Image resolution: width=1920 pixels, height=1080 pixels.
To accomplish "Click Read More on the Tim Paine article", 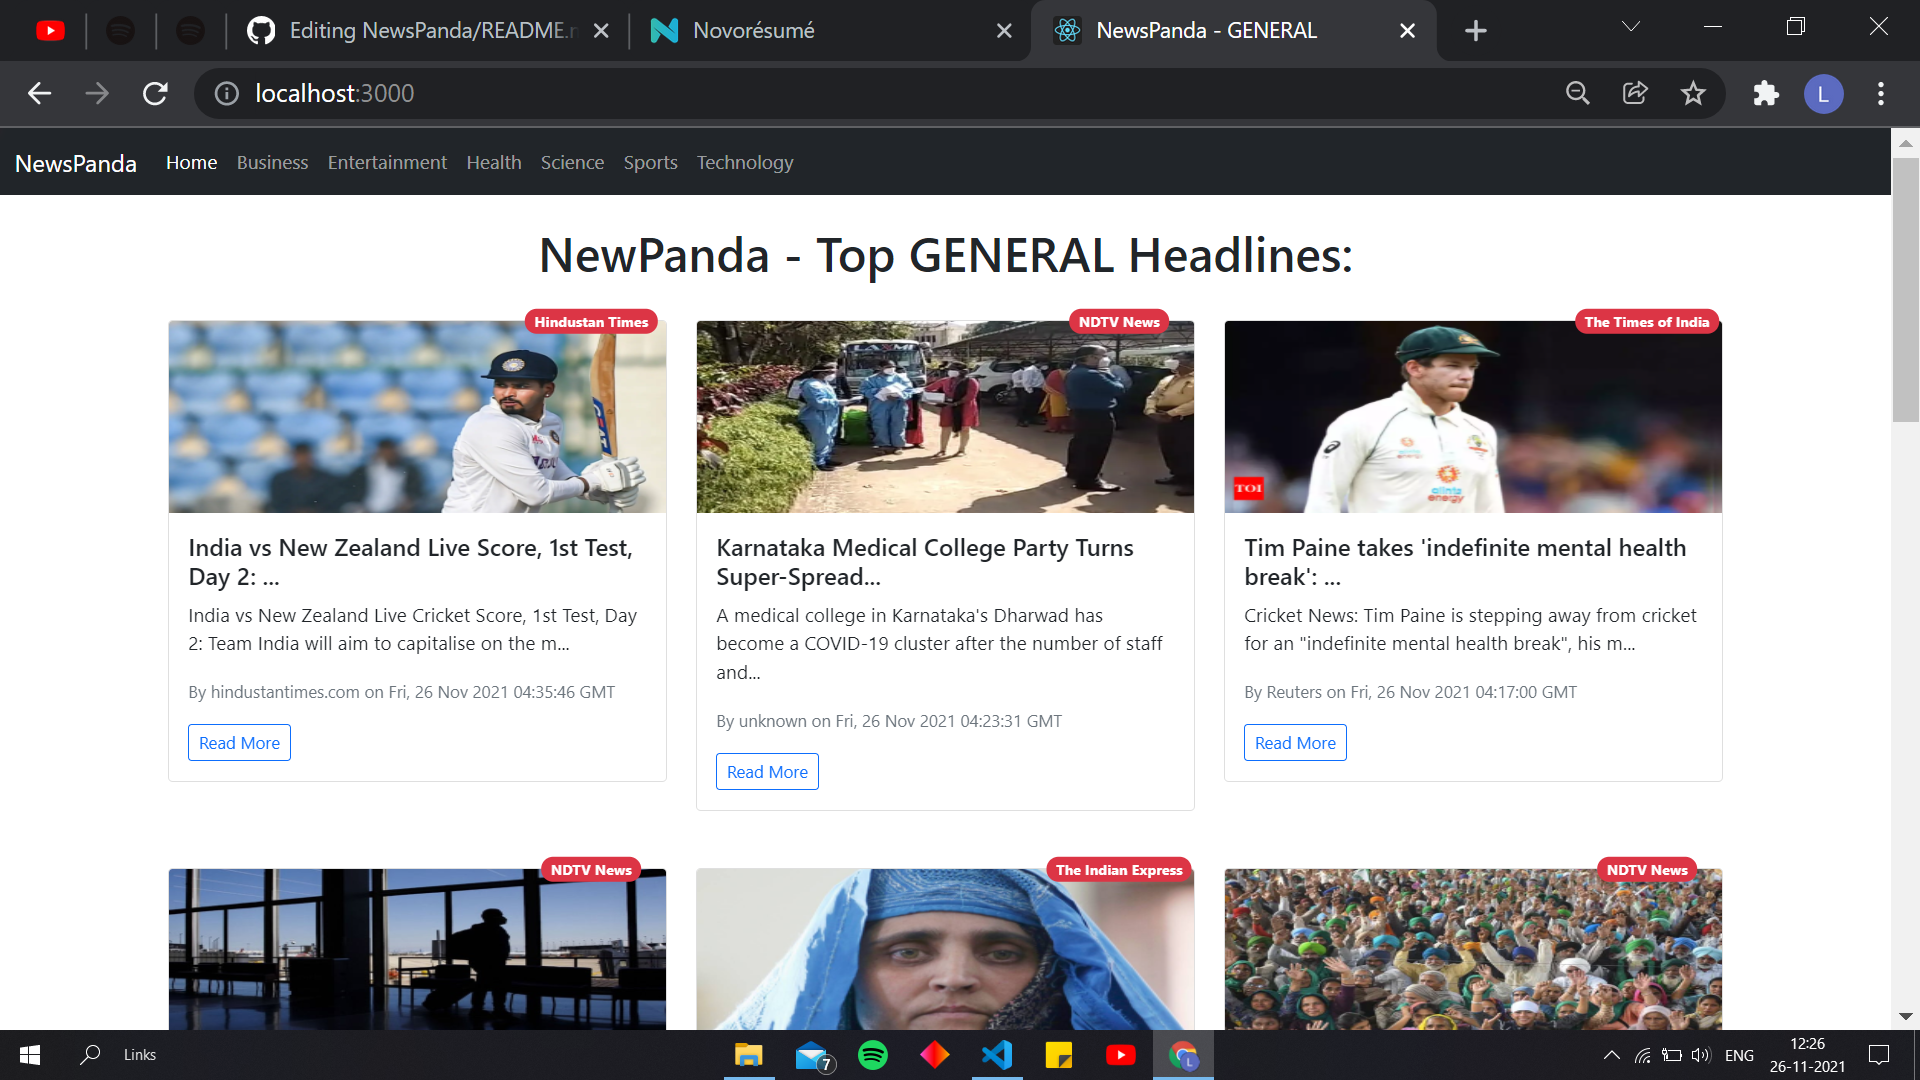I will pos(1294,742).
